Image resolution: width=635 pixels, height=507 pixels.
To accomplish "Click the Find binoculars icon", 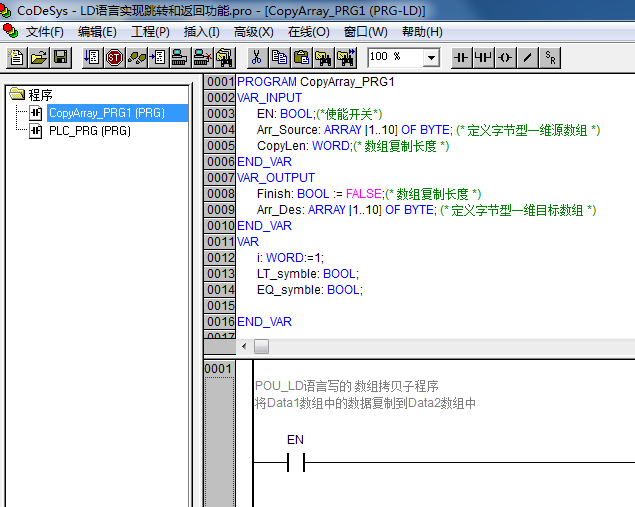I will [x=323, y=58].
